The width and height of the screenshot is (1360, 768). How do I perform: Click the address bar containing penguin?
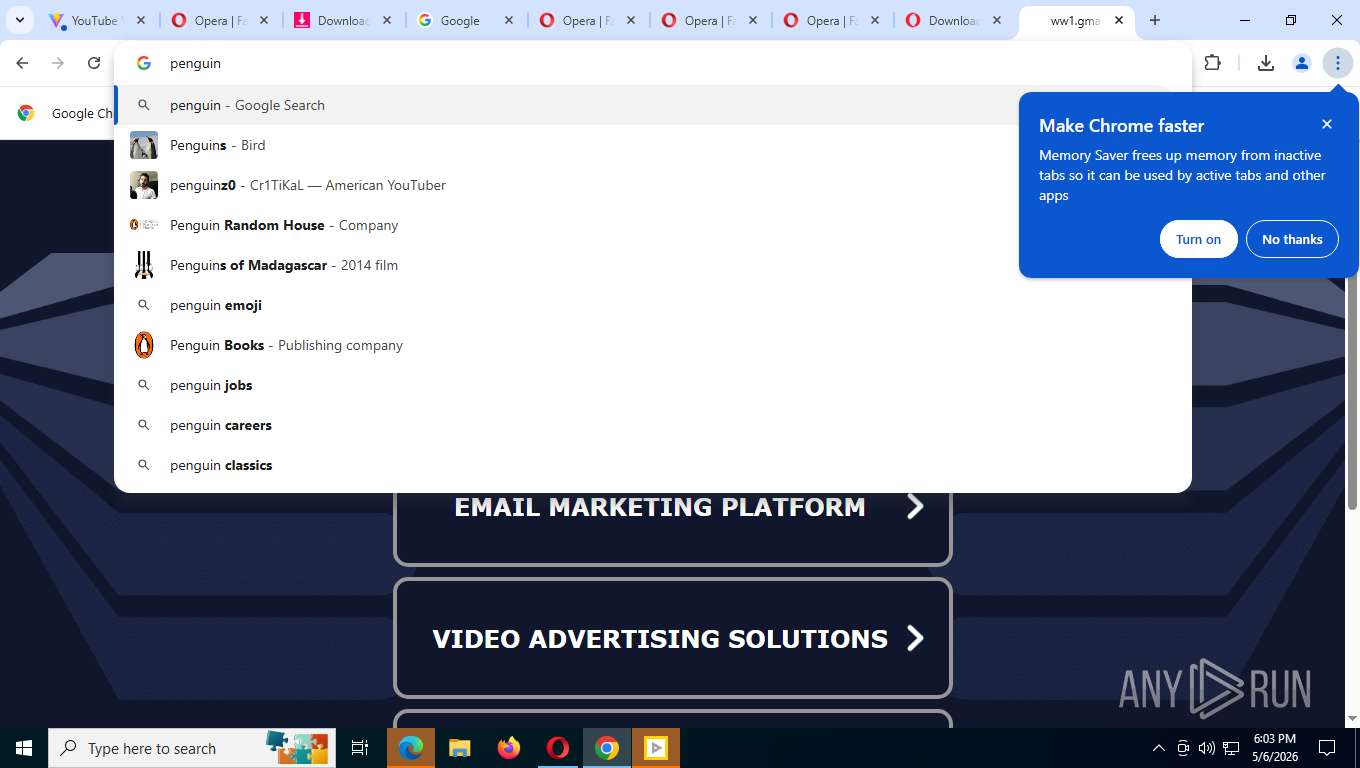coord(653,63)
